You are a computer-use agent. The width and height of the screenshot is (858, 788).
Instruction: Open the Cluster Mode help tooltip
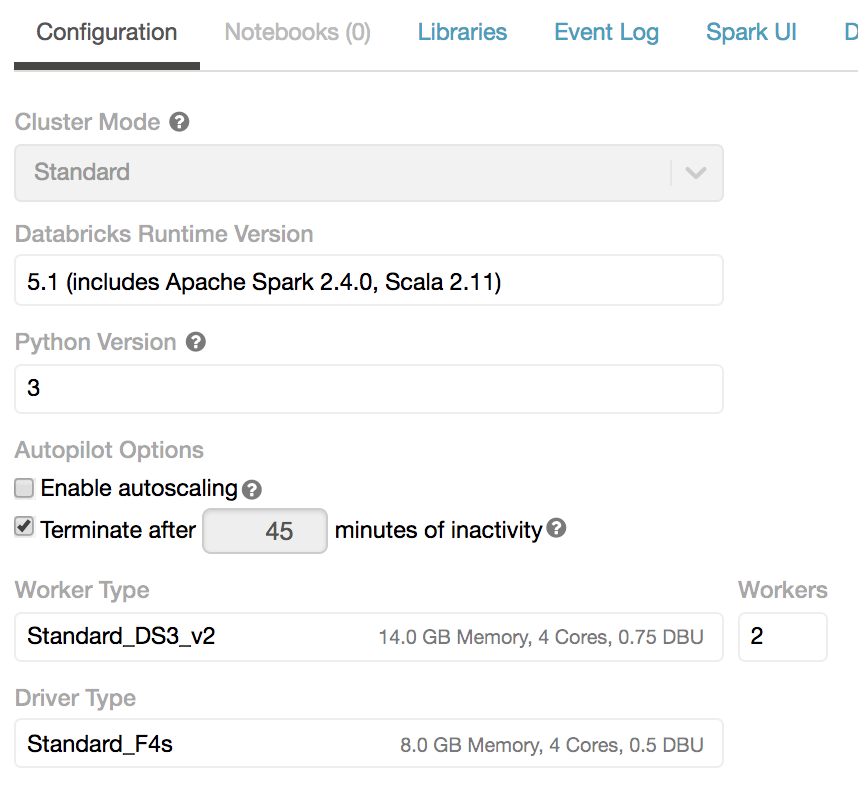(x=179, y=122)
